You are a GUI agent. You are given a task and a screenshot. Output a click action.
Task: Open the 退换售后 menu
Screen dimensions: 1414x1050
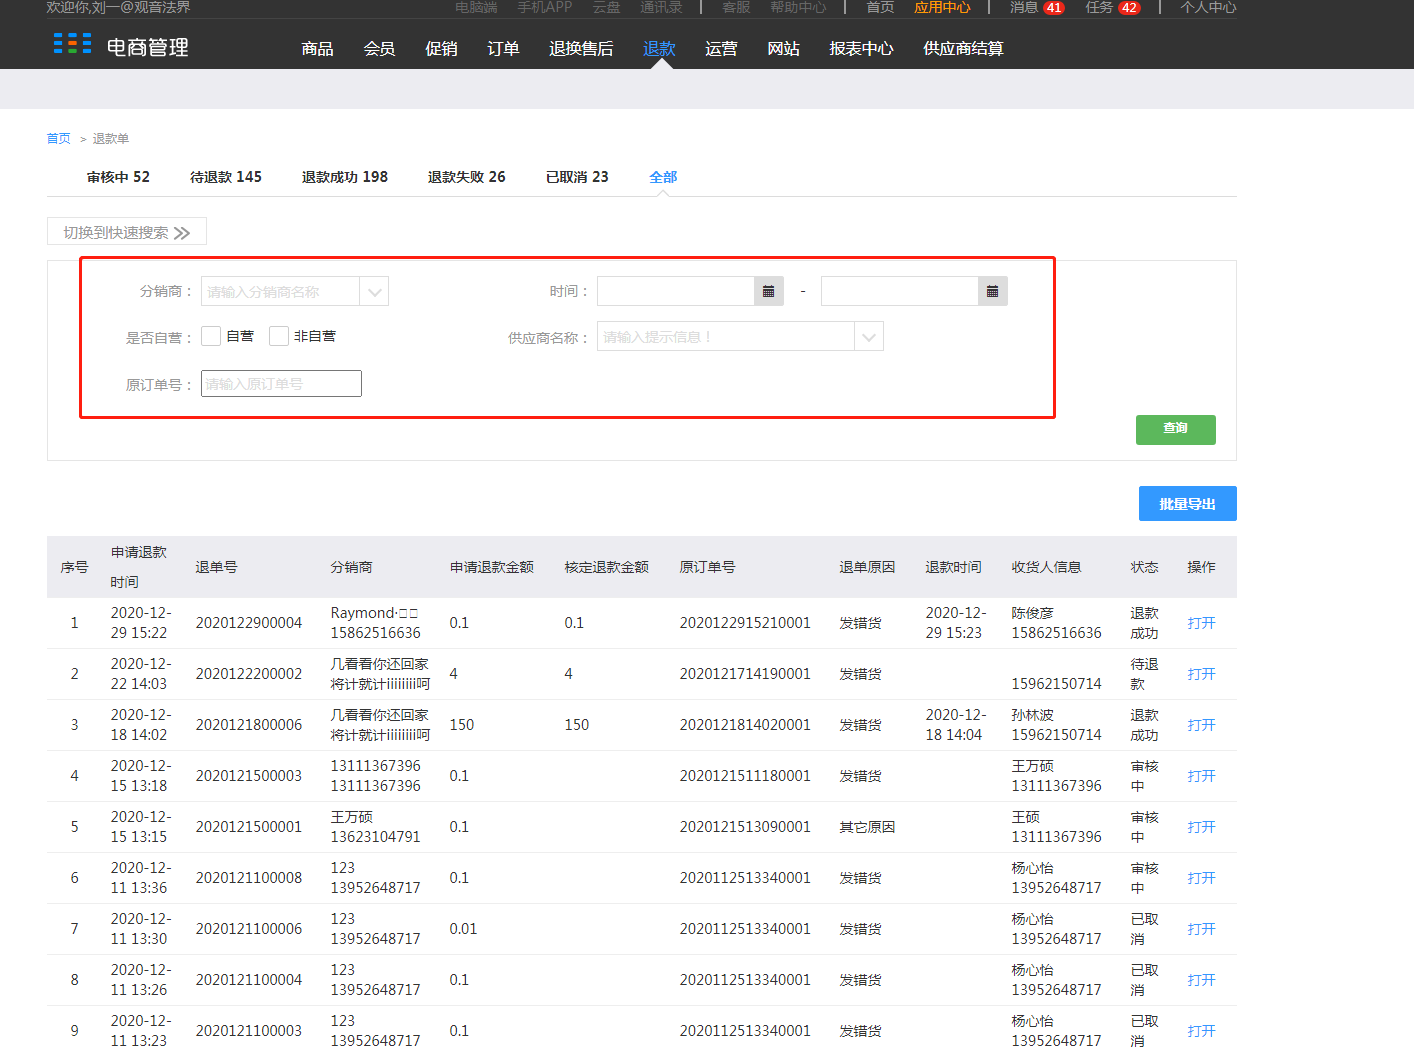[x=581, y=48]
